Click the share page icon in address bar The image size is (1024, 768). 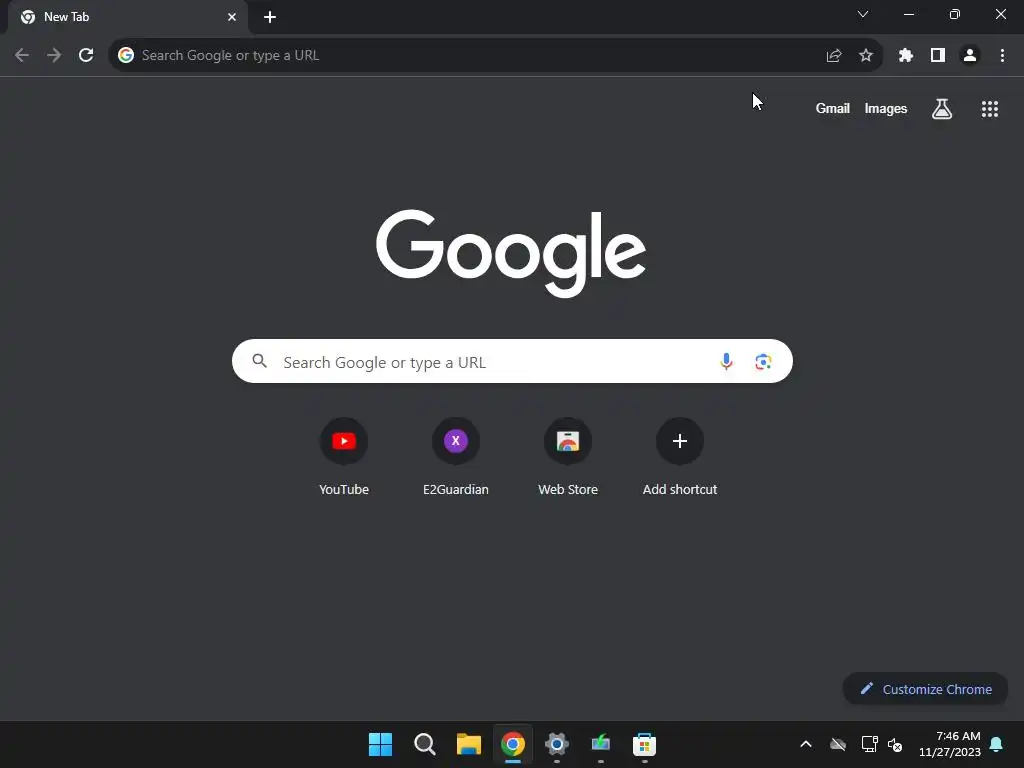click(834, 56)
